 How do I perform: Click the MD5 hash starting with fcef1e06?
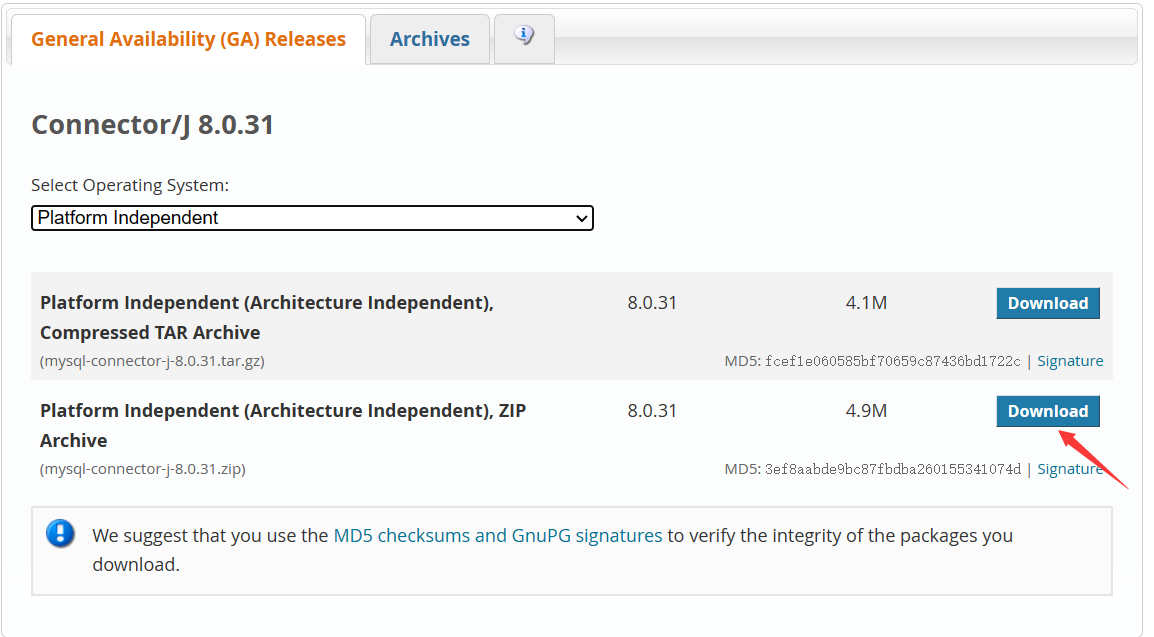893,361
